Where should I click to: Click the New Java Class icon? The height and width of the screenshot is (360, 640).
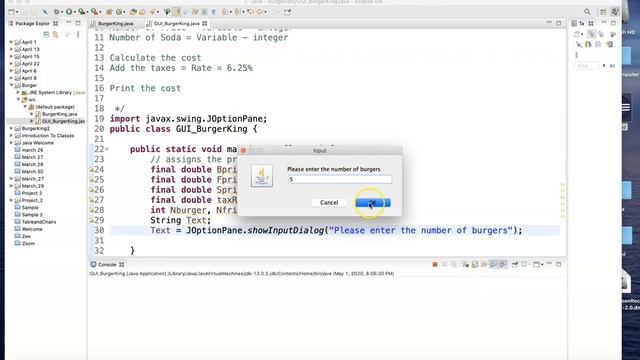119,12
